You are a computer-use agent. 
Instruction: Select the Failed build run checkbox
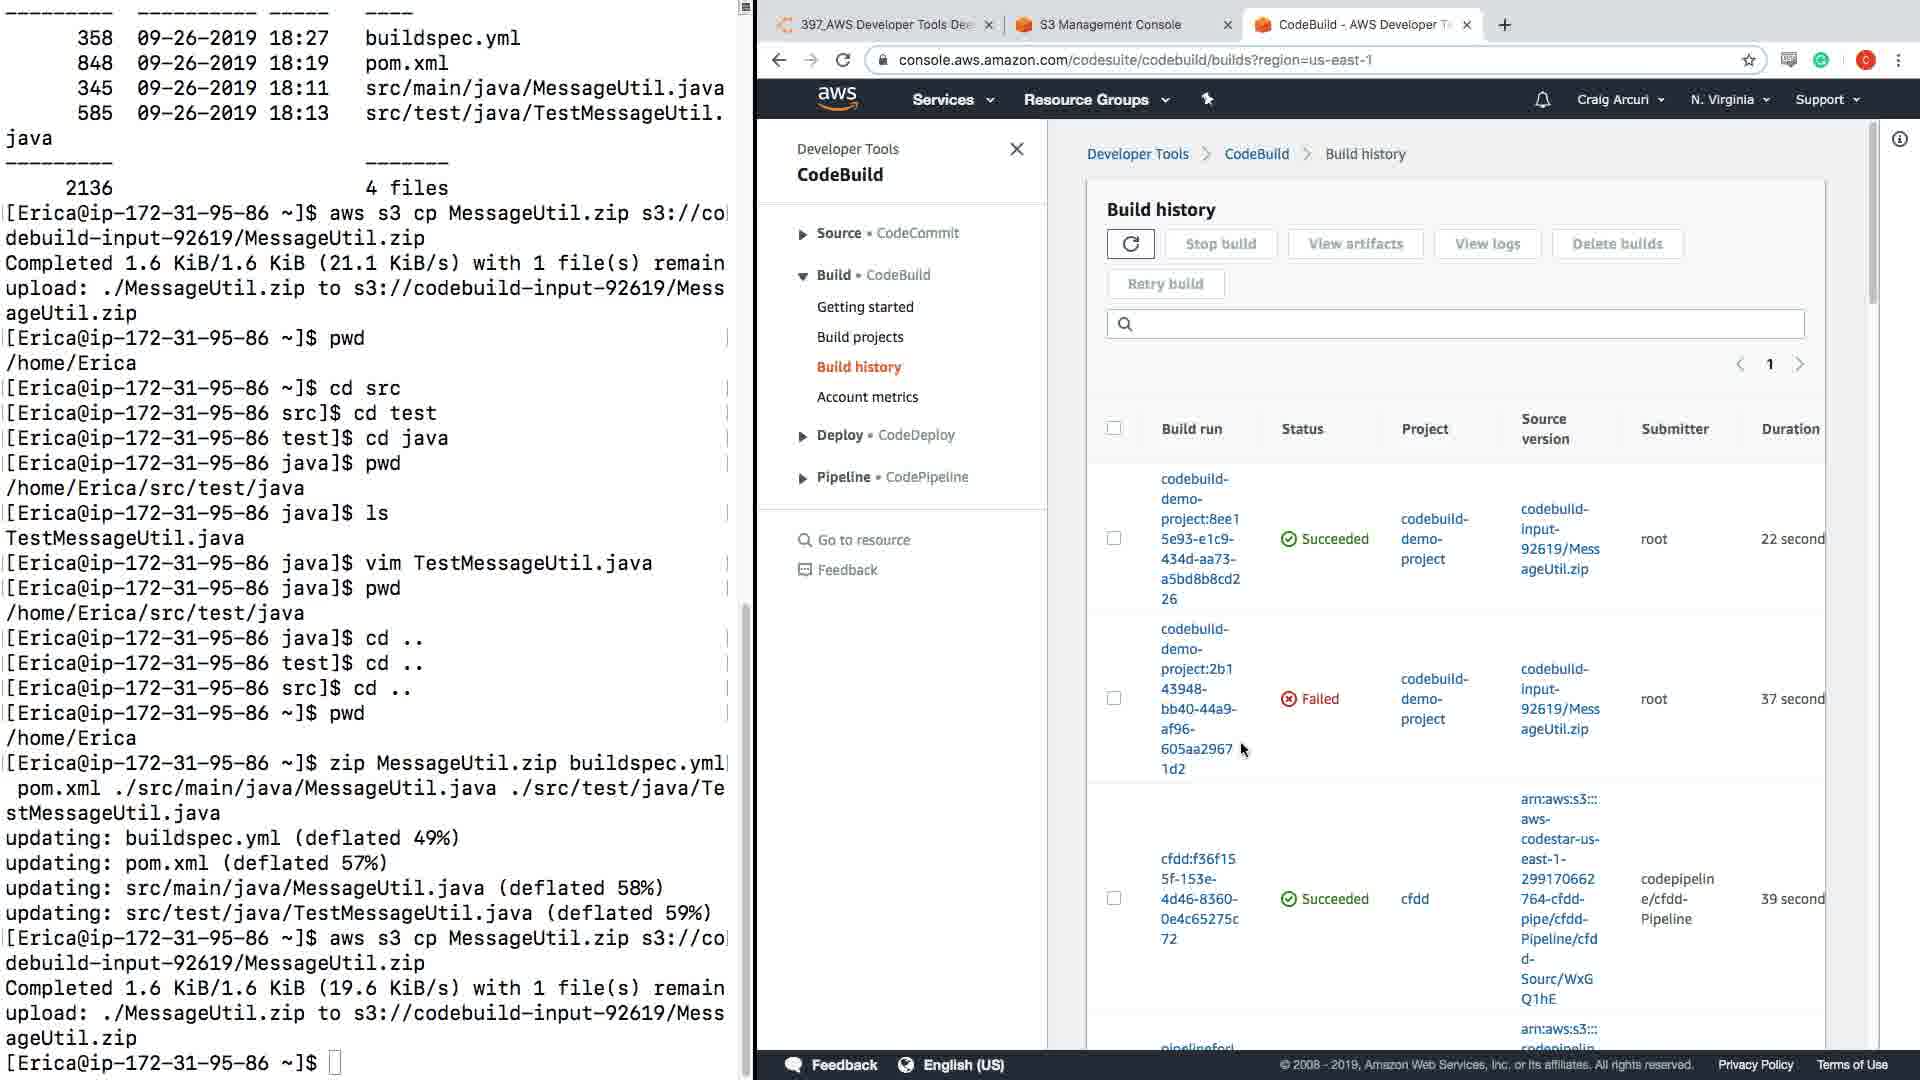coord(1114,699)
